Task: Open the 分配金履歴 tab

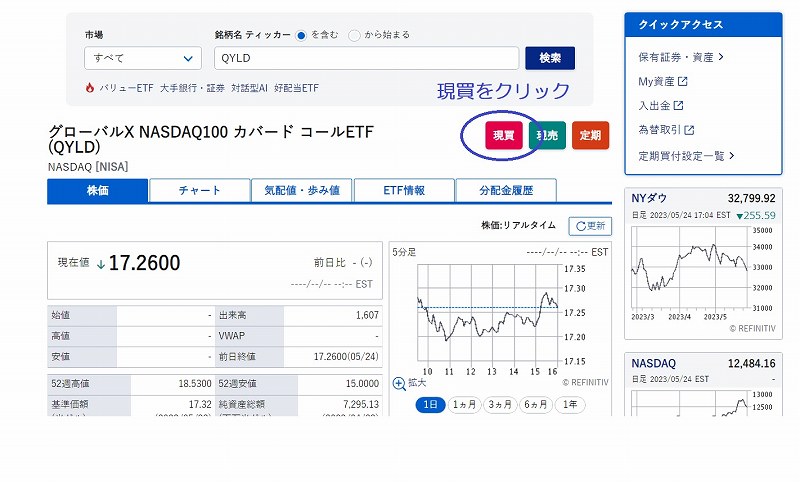Action: tap(506, 190)
